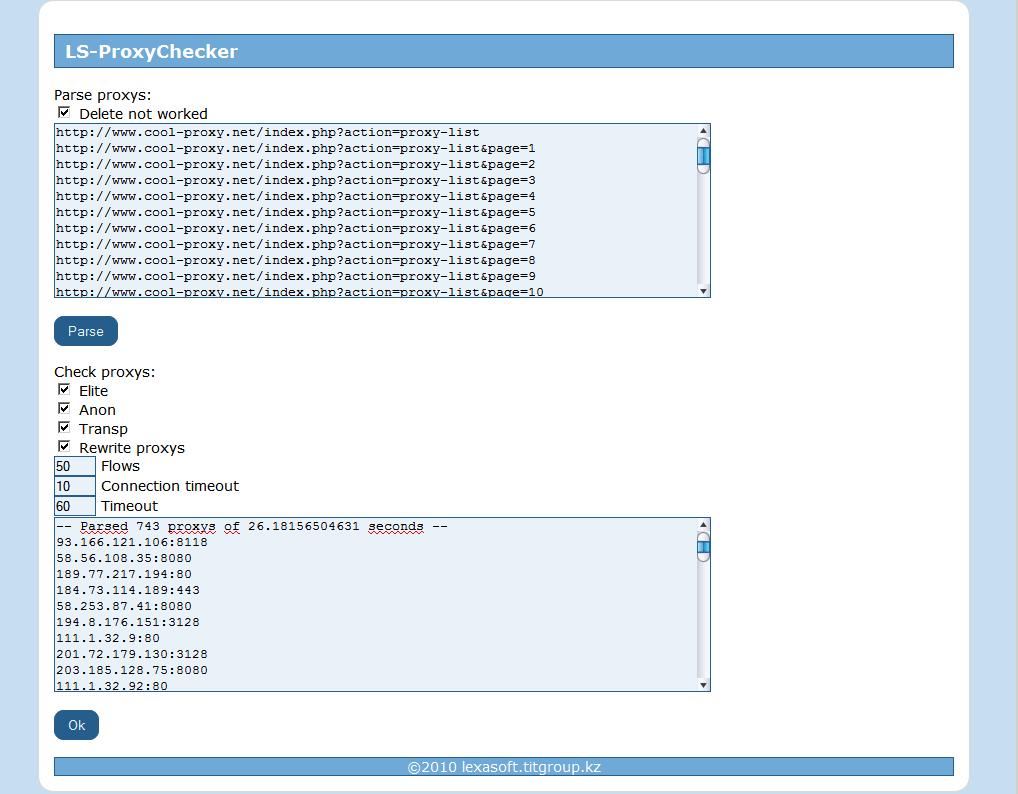Click the URL line ending page=3
Image resolution: width=1018 pixels, height=794 pixels.
tap(295, 180)
